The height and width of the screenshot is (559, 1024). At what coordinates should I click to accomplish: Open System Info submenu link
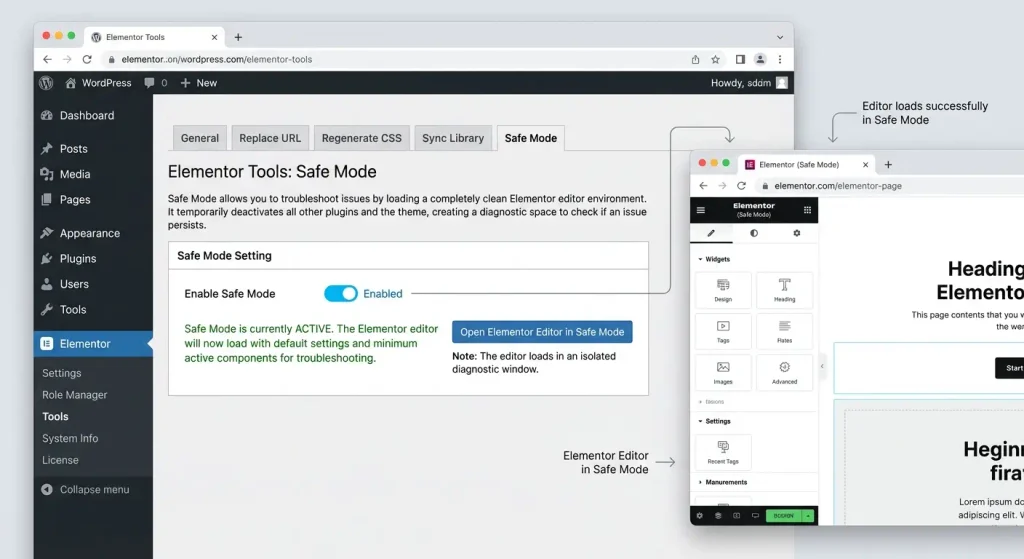[70, 439]
